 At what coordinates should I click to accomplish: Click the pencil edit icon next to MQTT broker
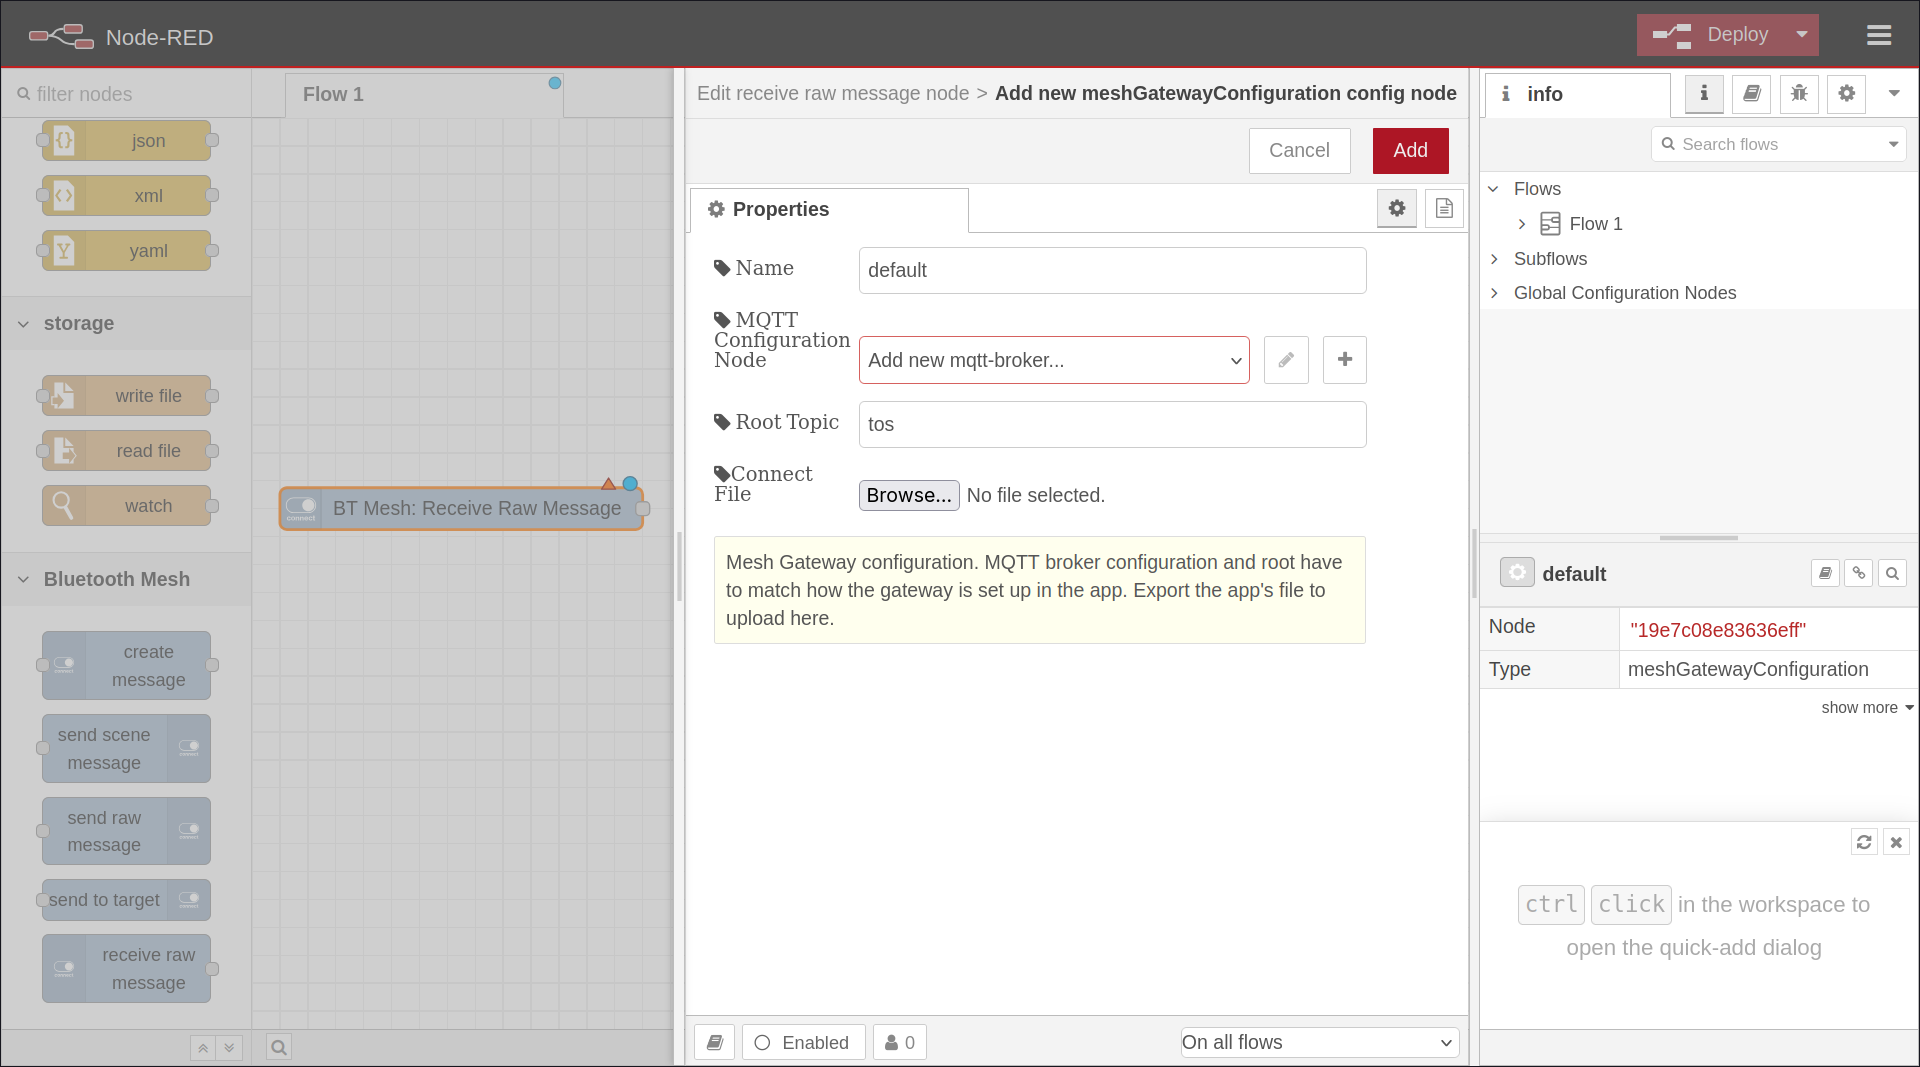pyautogui.click(x=1285, y=359)
